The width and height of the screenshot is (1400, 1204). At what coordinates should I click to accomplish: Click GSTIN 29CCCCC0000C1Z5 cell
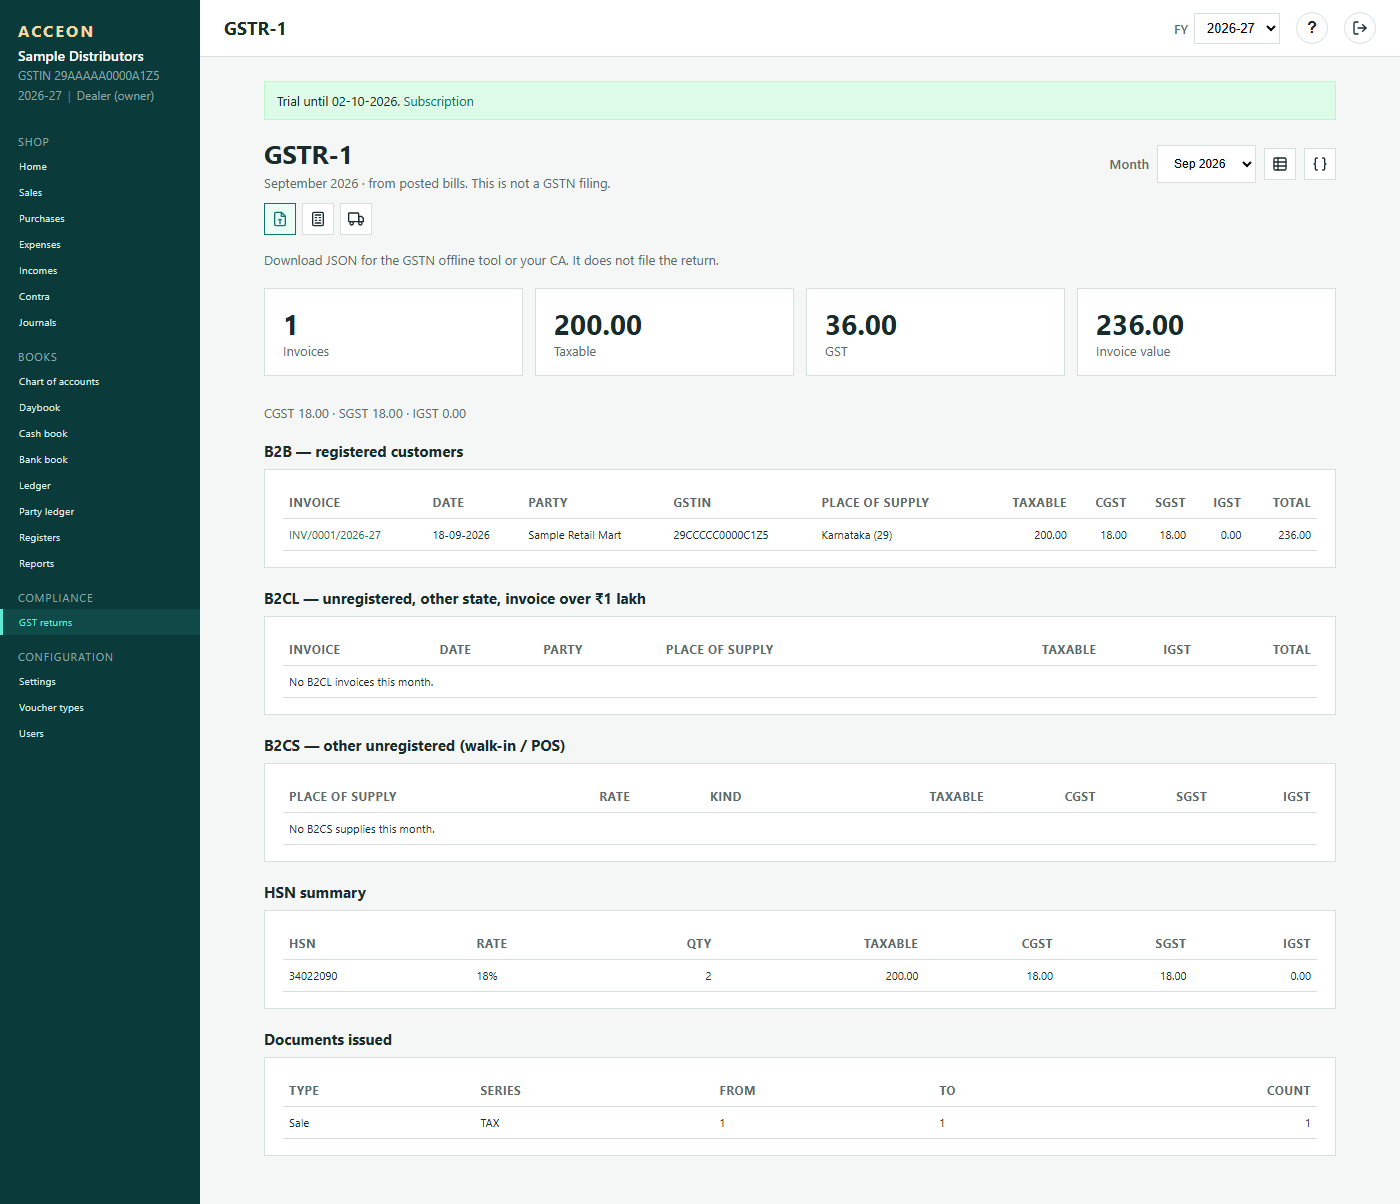721,535
